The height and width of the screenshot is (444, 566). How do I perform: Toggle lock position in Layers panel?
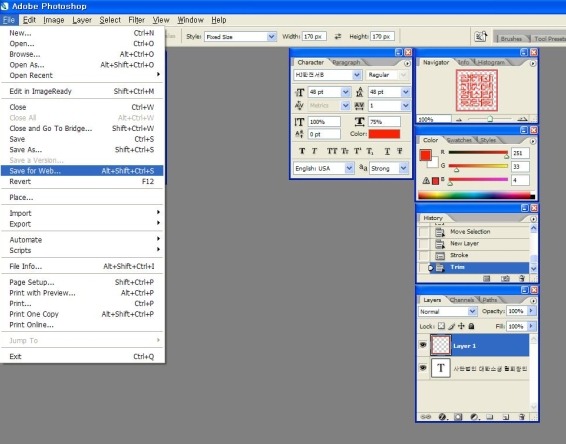point(461,326)
